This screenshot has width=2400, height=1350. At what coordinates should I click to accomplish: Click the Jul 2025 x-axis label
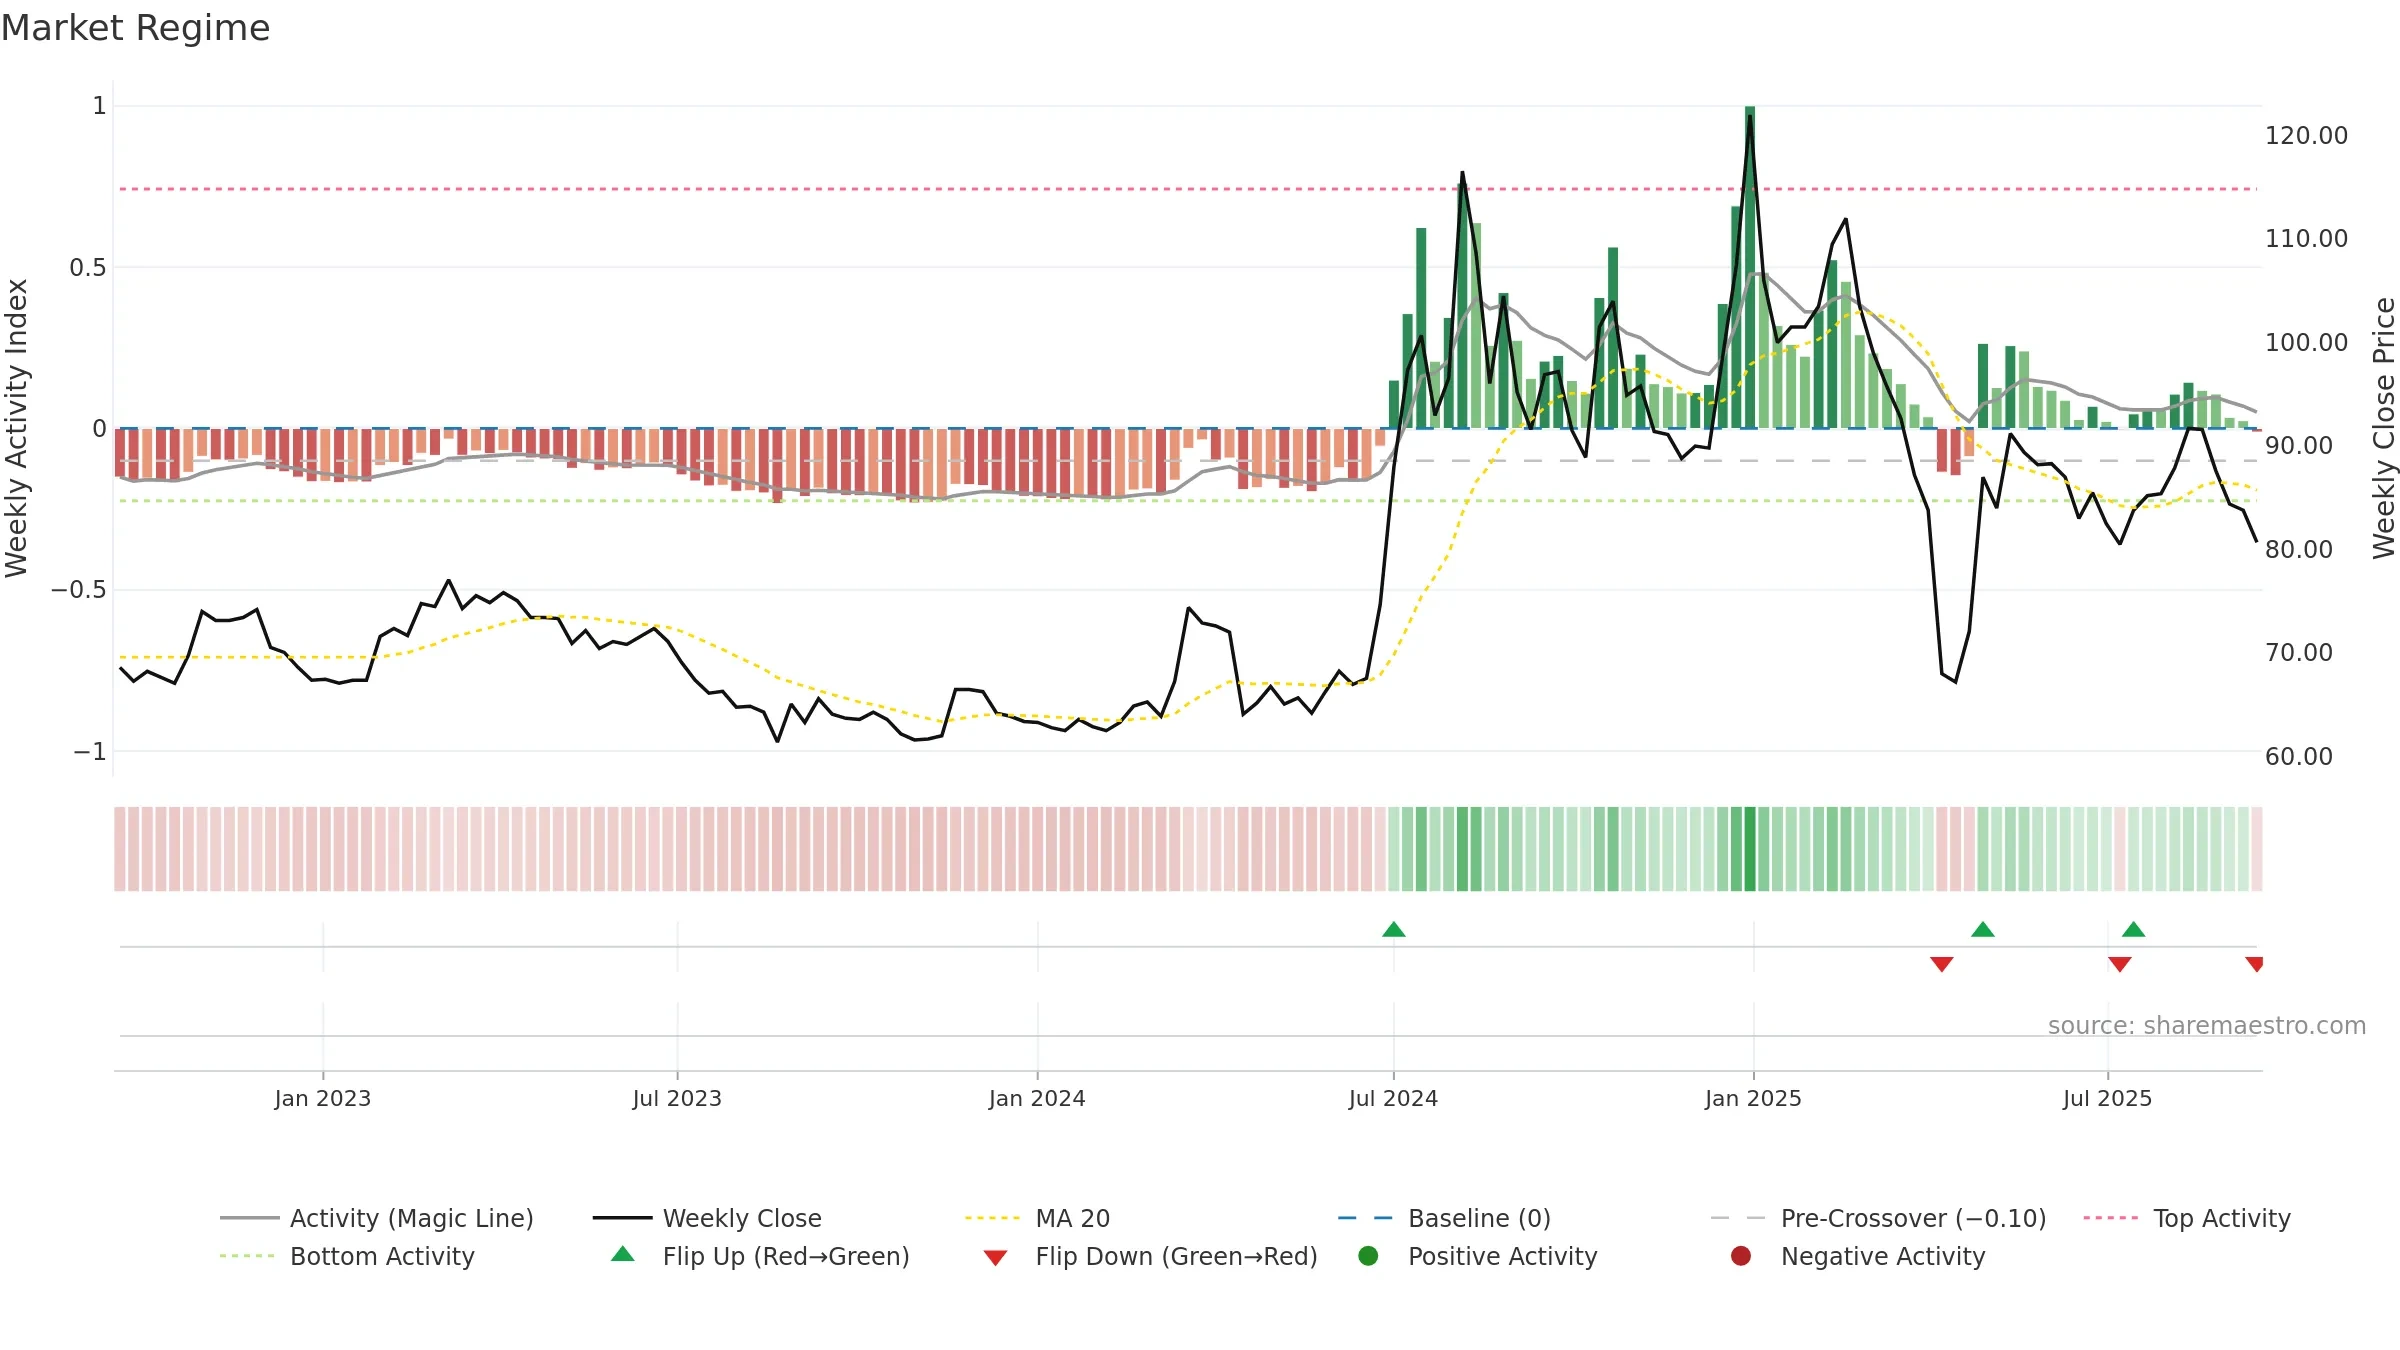click(2107, 1099)
